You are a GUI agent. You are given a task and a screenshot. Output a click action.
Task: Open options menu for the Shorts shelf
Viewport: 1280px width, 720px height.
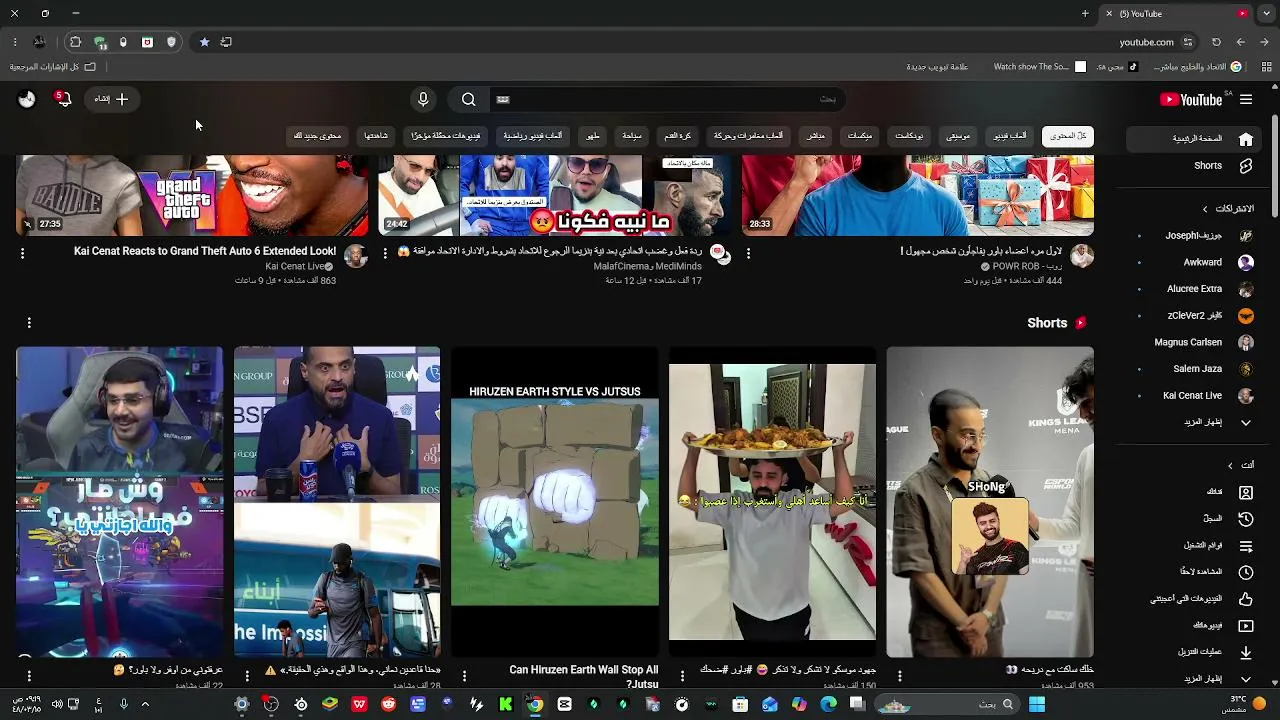point(29,323)
